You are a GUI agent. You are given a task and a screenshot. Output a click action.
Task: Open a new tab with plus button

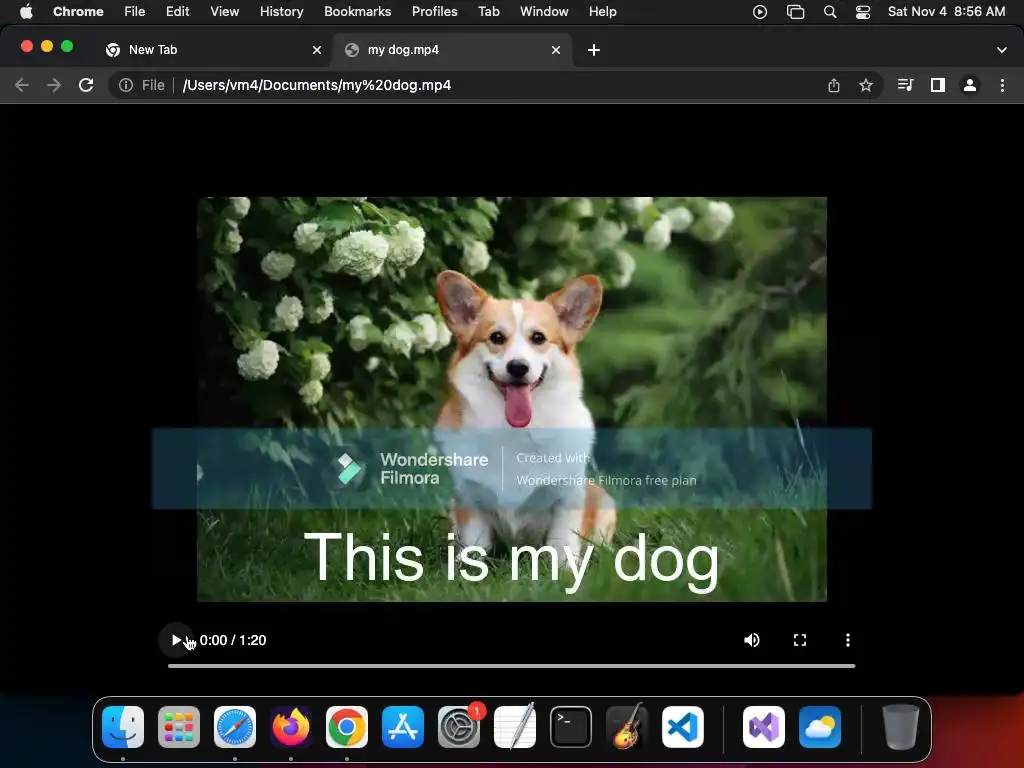click(594, 50)
